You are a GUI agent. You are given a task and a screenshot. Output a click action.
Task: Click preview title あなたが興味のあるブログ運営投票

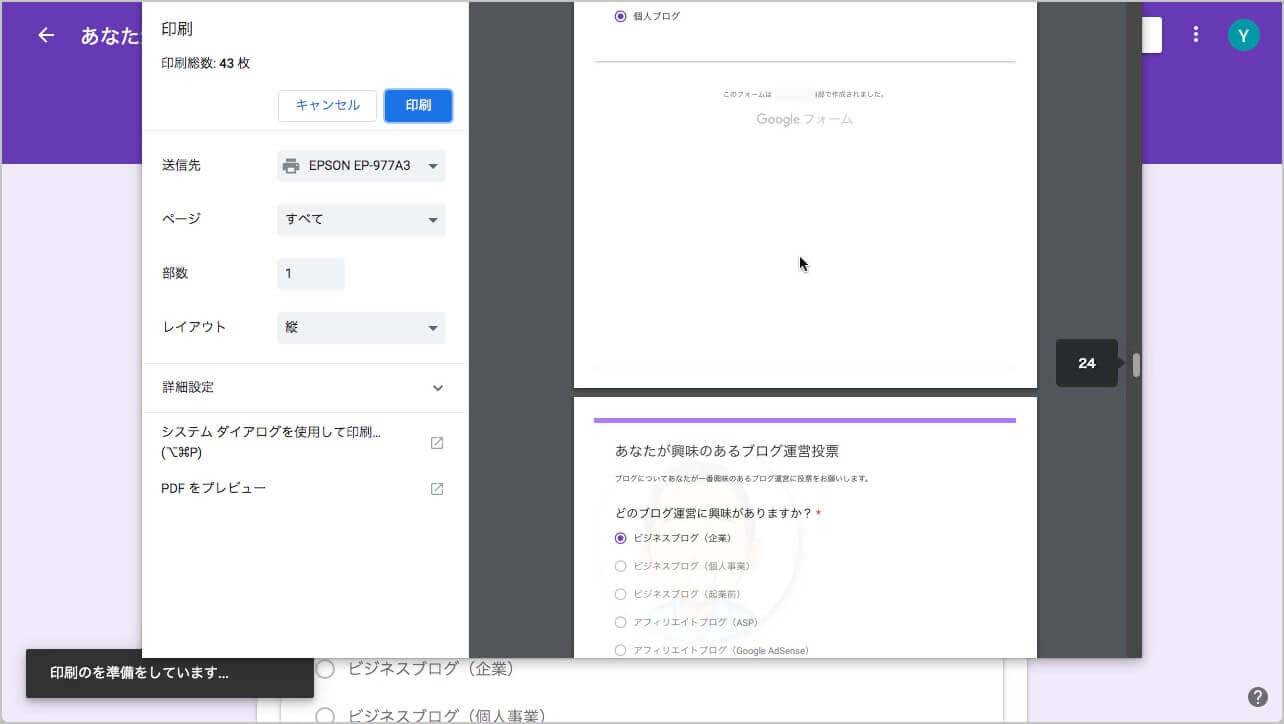tap(727, 451)
